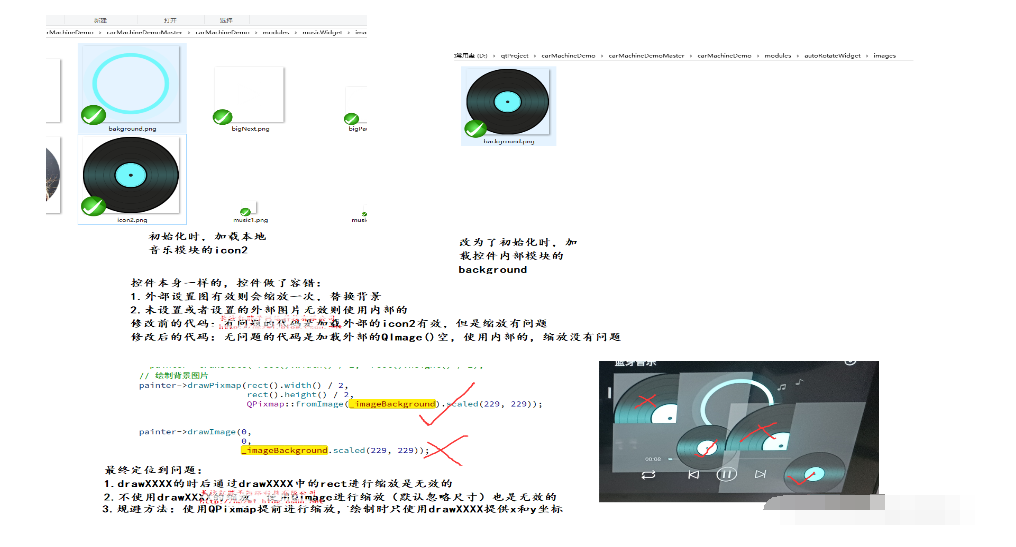Go to qtProject in right explorer breadcrumb
The image size is (1016, 547).
[x=514, y=56]
